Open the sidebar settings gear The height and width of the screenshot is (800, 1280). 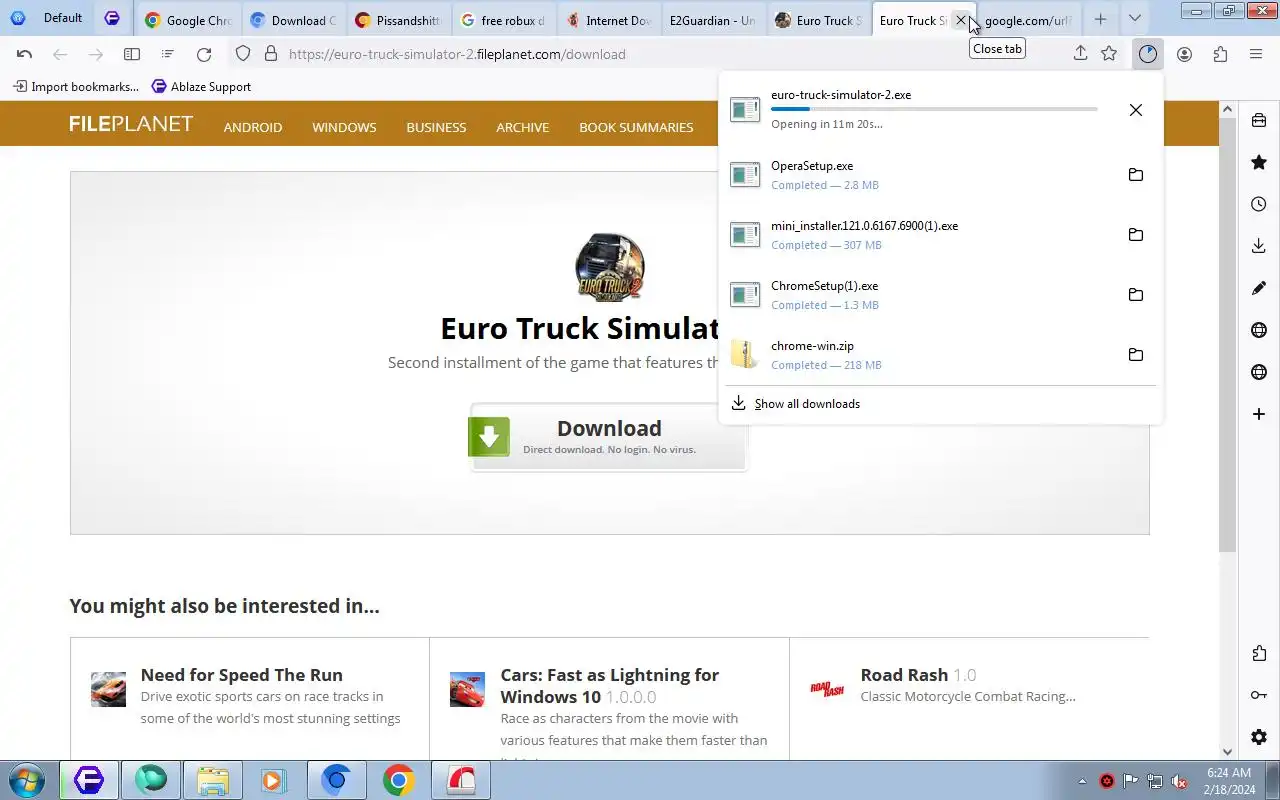click(x=1259, y=738)
